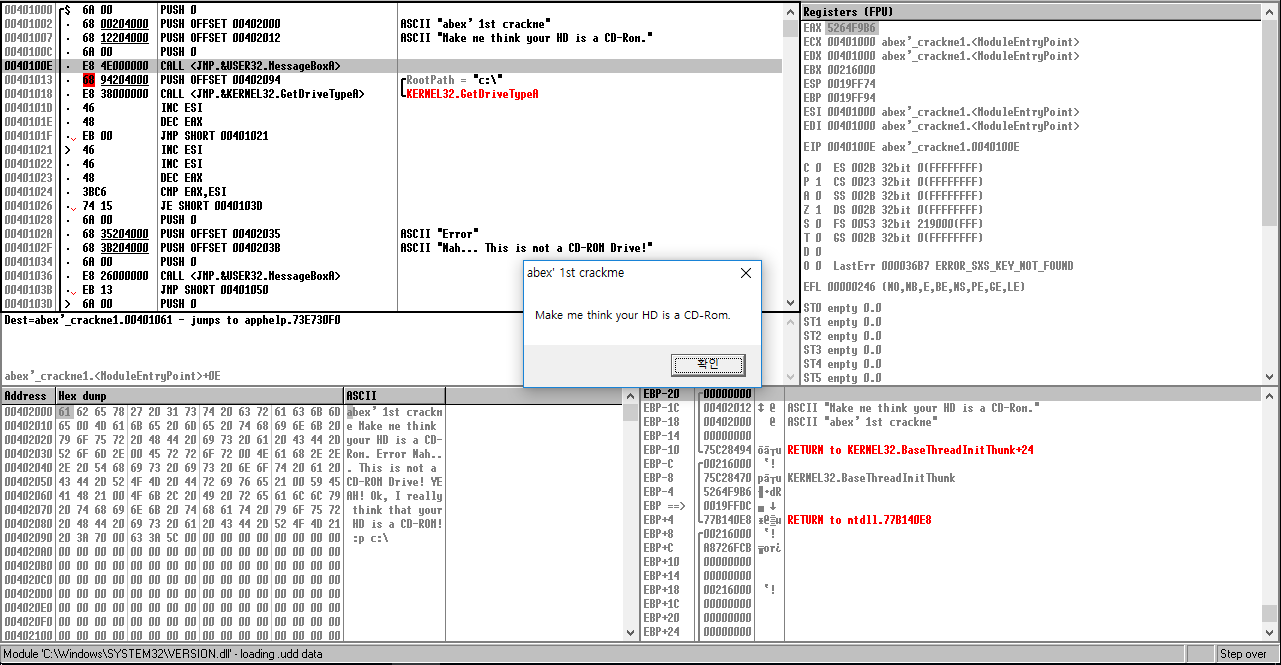This screenshot has width=1281, height=665.
Task: Toggle the S sign flag value
Action: 819,223
